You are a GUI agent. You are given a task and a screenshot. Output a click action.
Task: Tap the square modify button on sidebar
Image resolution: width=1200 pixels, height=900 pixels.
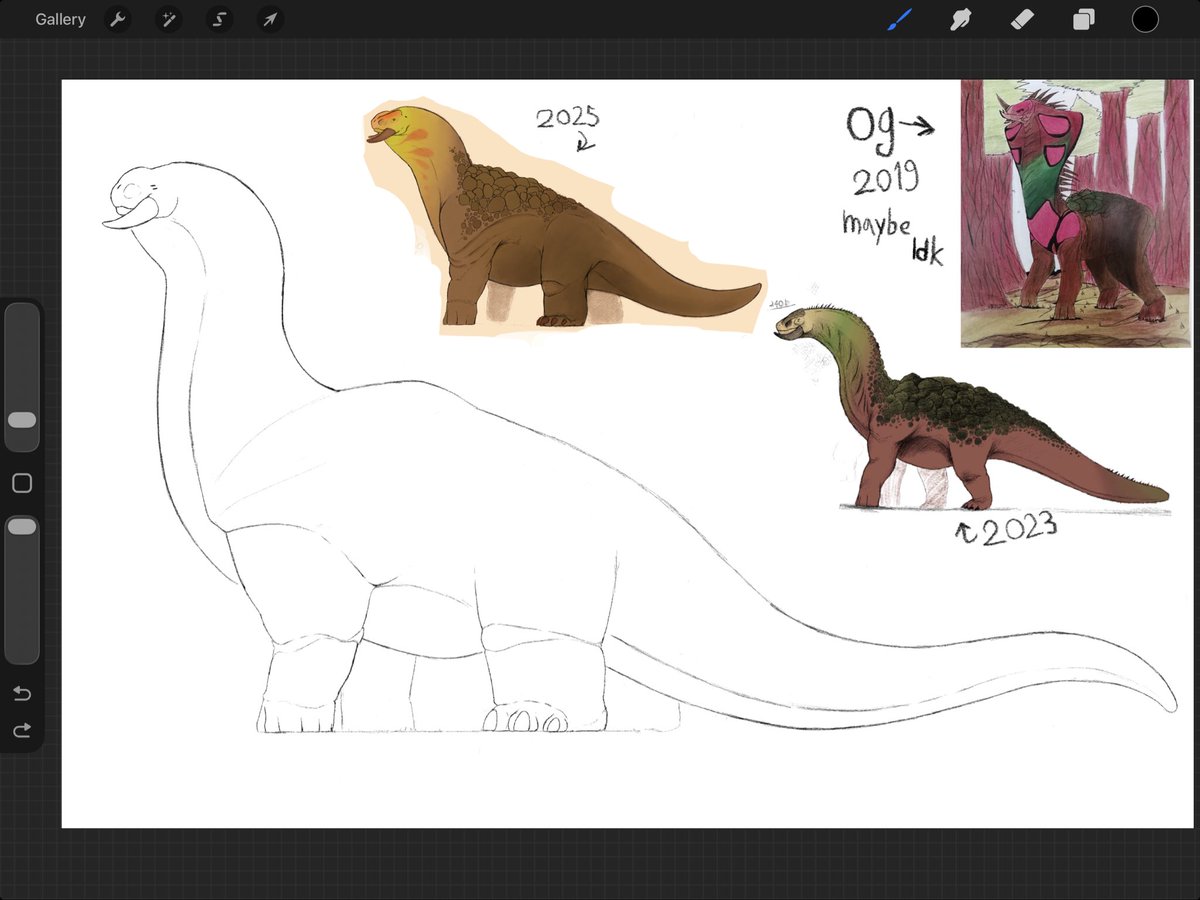22,483
